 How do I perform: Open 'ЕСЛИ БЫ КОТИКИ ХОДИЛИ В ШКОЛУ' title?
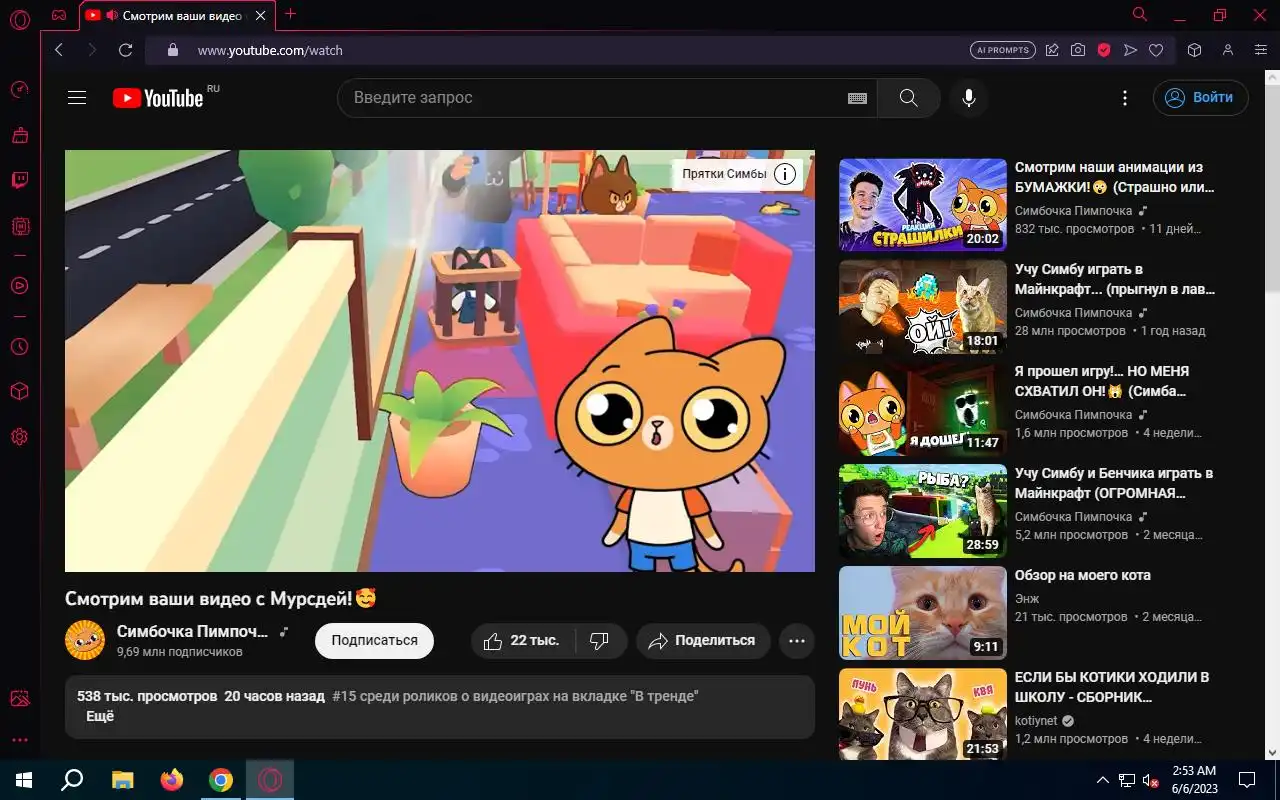pyautogui.click(x=1112, y=687)
